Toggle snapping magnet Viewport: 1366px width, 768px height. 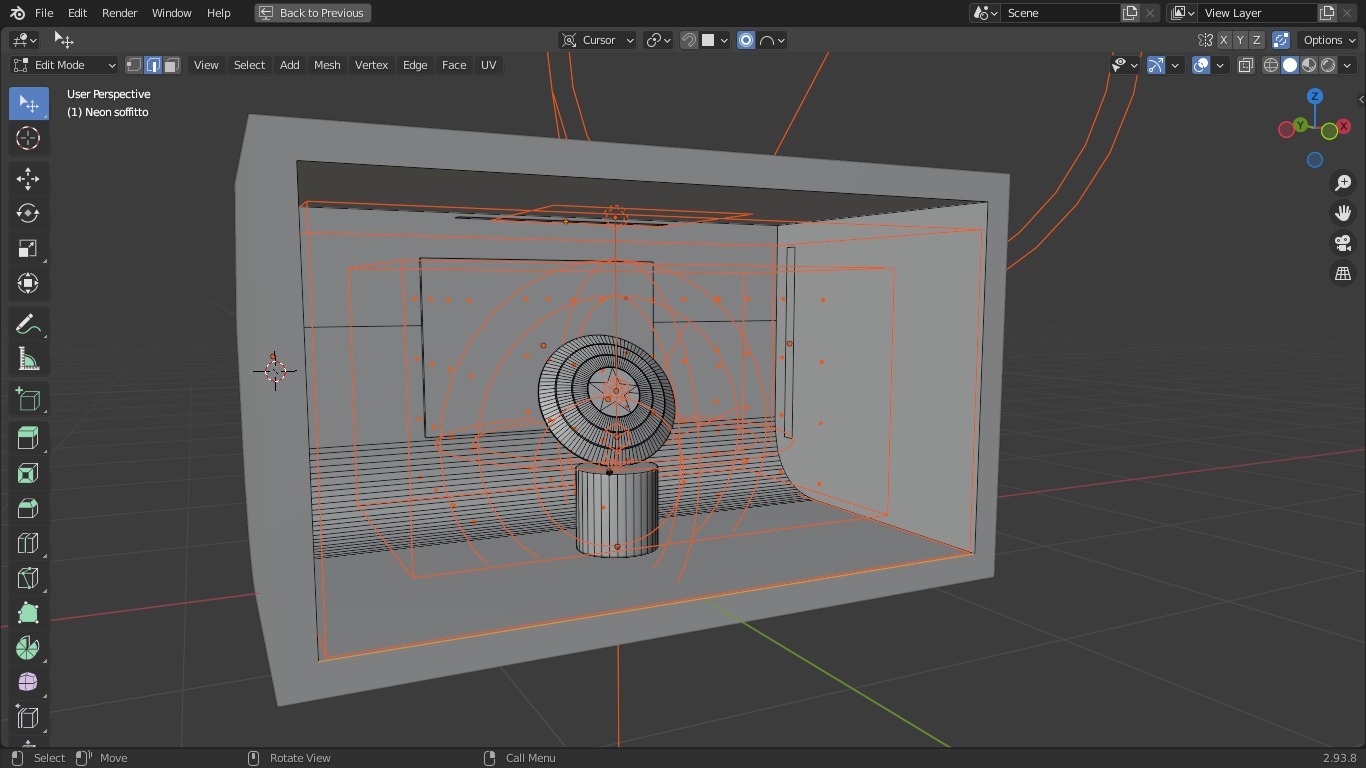point(689,40)
